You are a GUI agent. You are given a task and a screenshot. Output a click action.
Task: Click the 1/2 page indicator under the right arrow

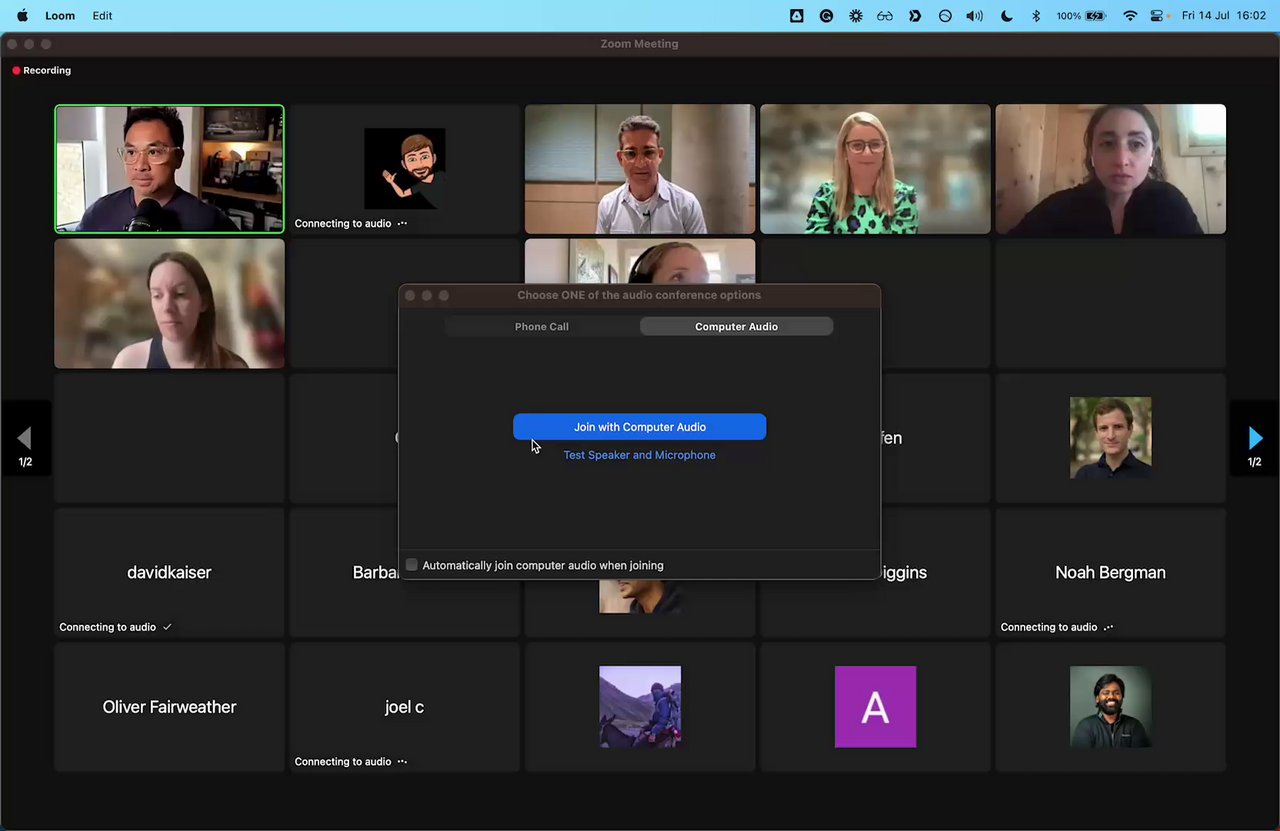pyautogui.click(x=1255, y=462)
